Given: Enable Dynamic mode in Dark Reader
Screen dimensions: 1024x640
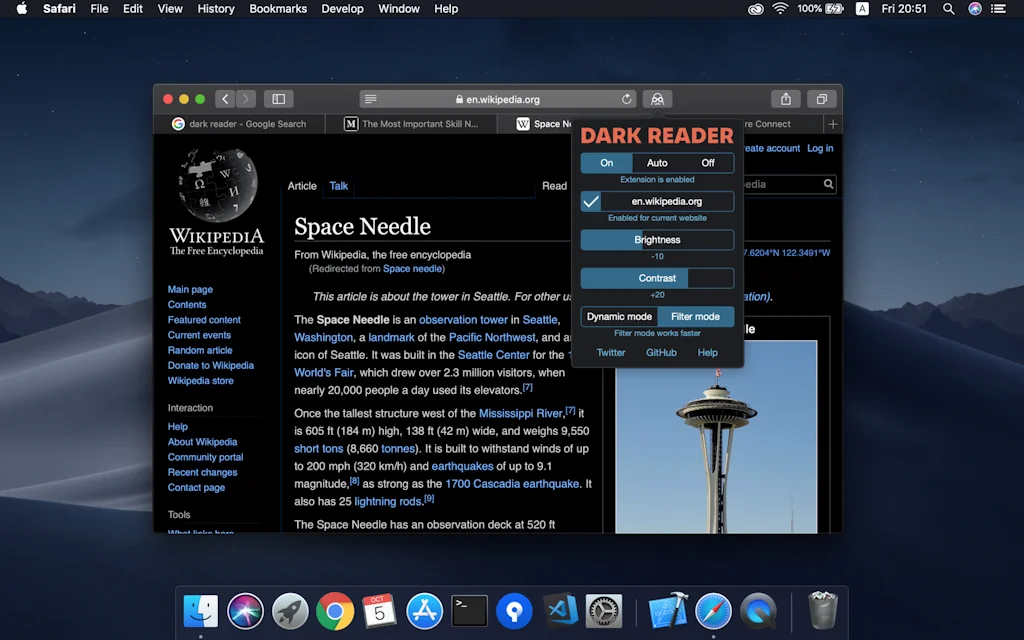Looking at the screenshot, I should pos(618,316).
